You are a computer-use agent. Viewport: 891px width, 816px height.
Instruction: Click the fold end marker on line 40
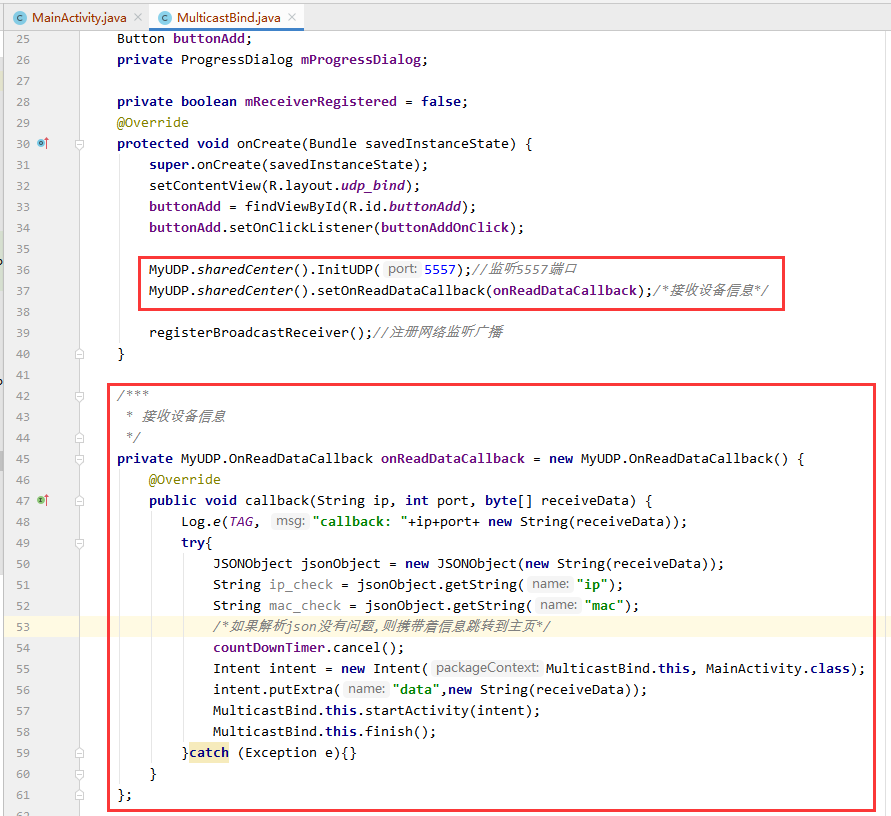coord(80,354)
